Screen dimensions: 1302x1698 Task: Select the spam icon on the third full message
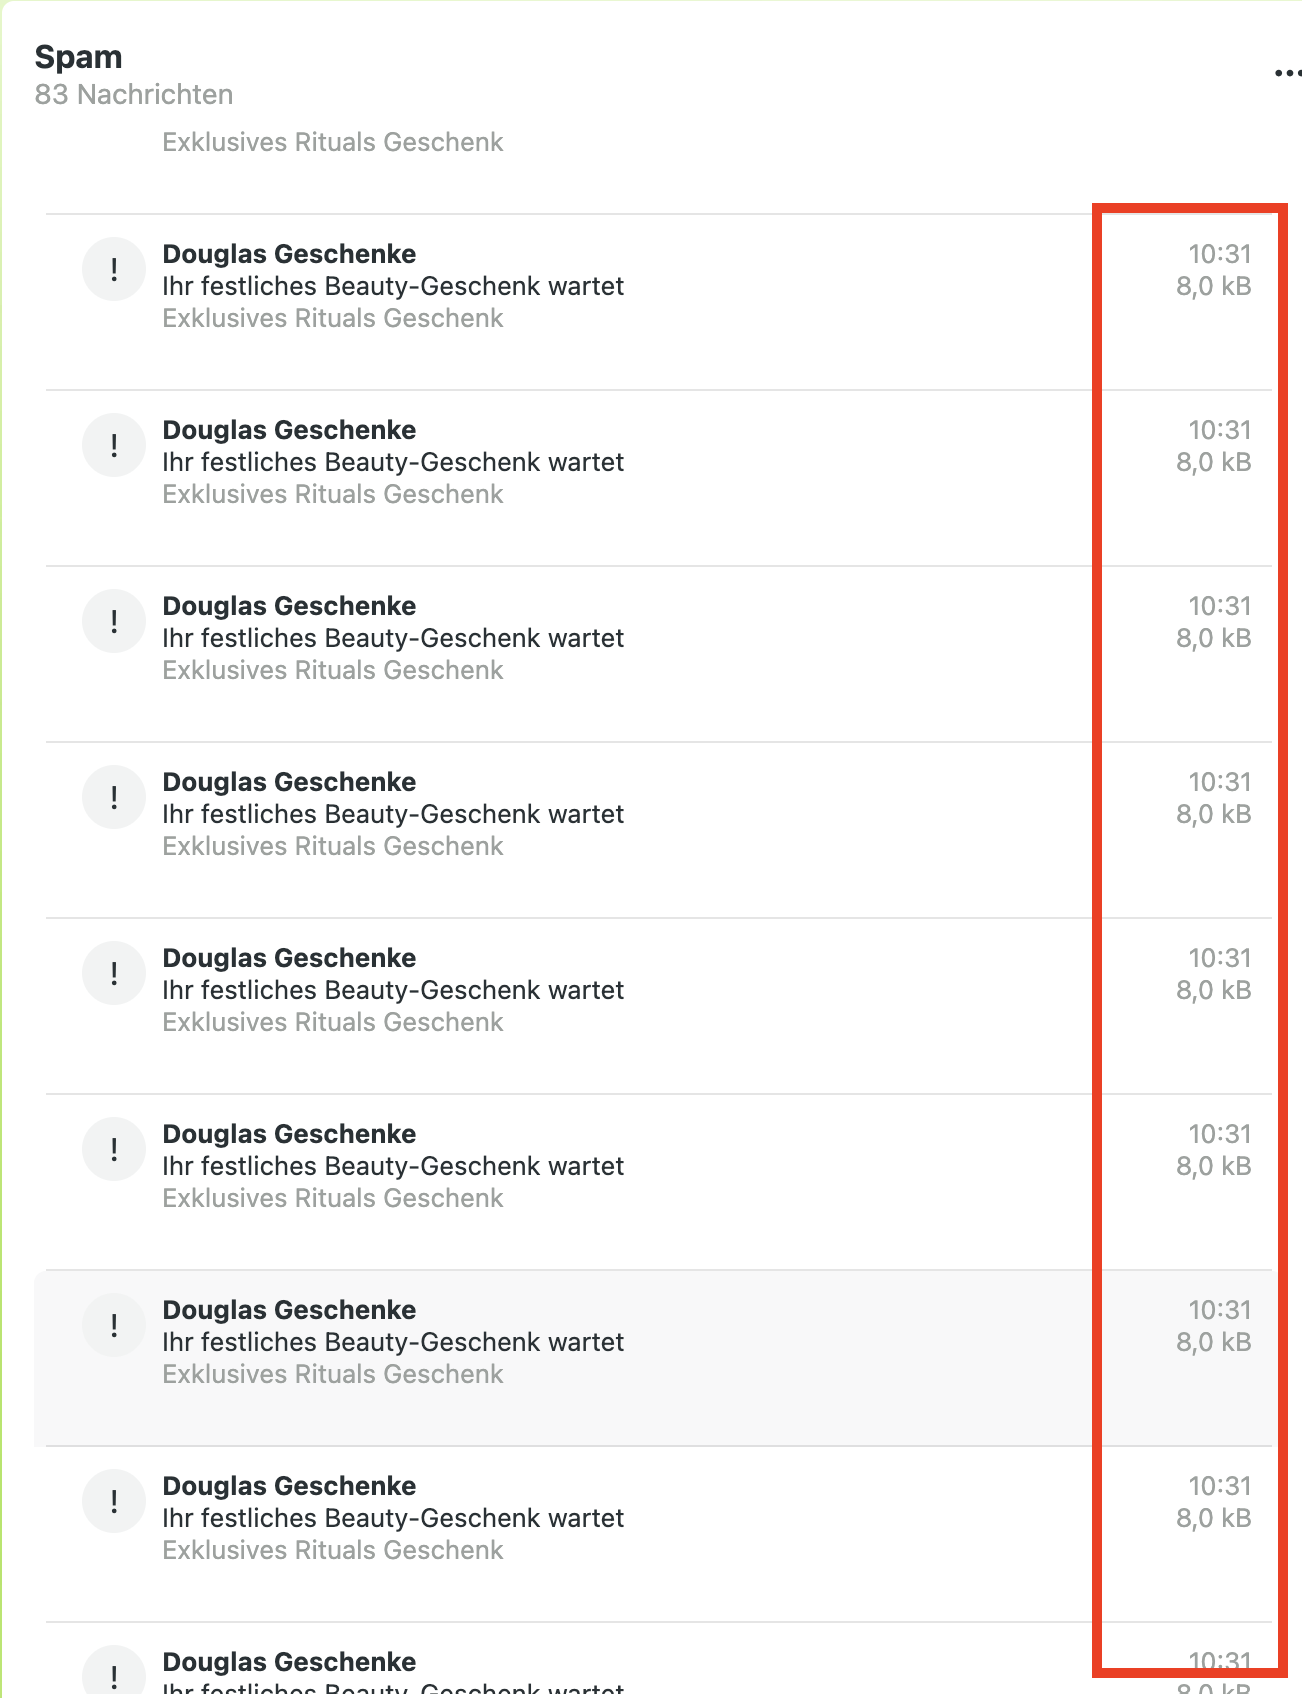tap(114, 621)
